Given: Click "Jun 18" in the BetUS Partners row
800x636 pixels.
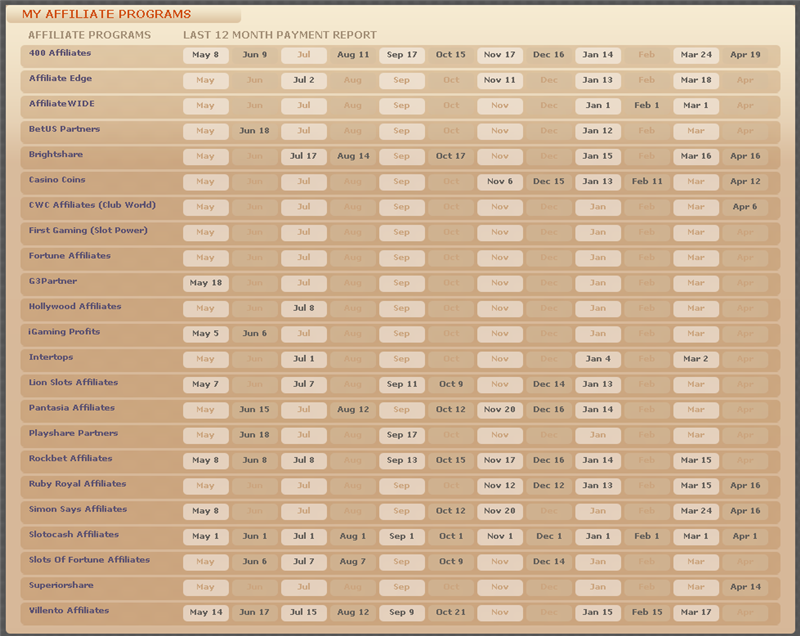Looking at the screenshot, I should [x=255, y=131].
